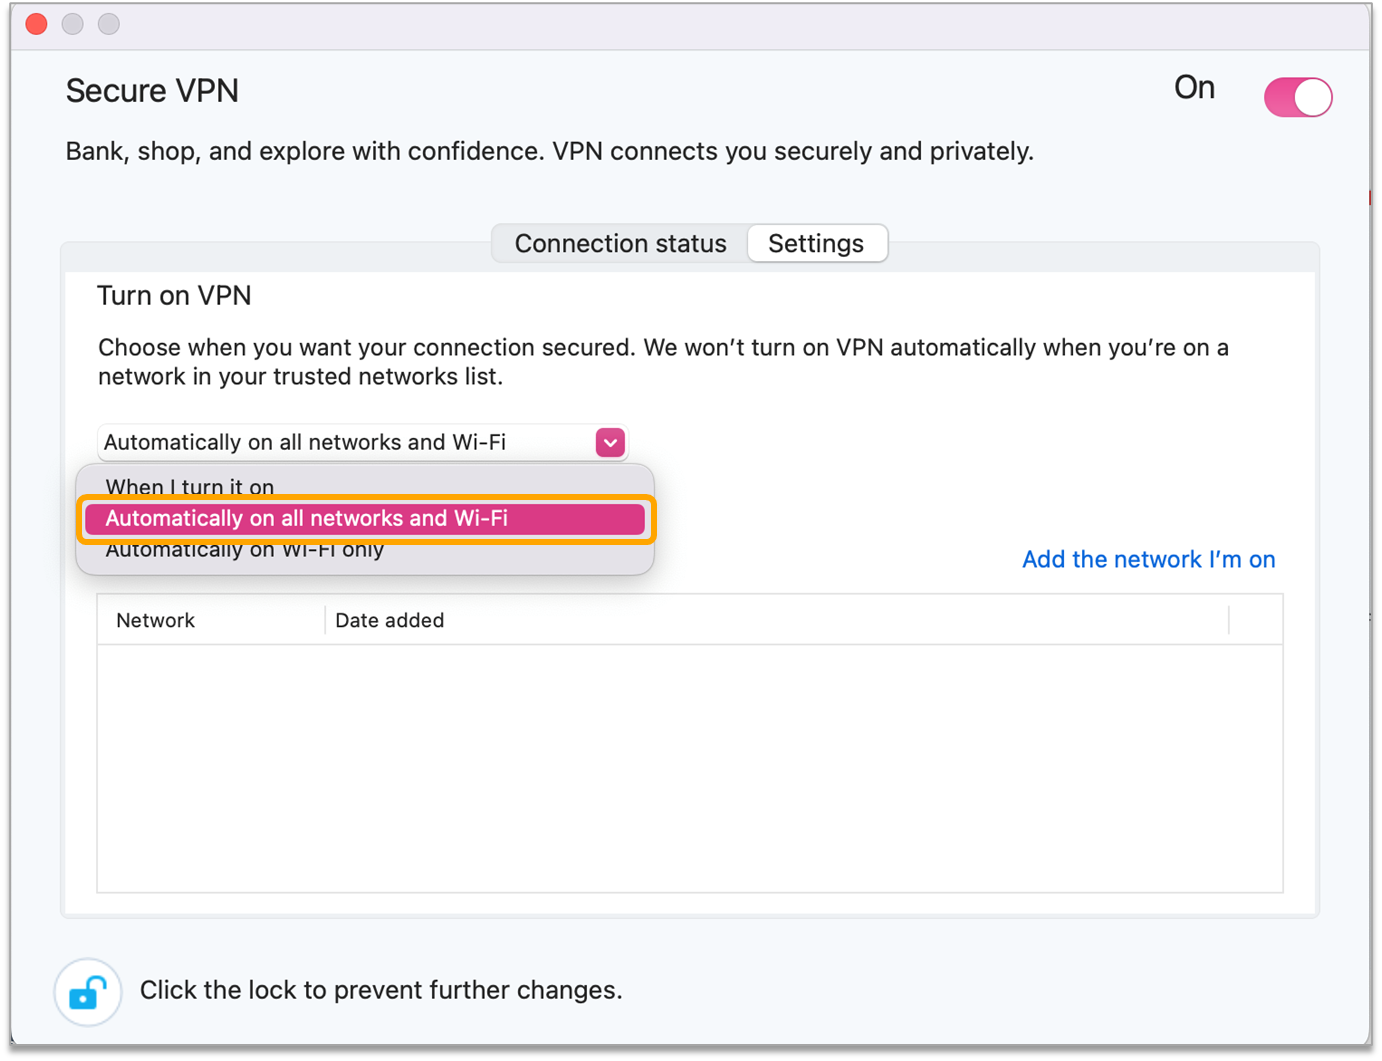Click the "Secure VPN" window heading
Viewport: 1382px width, 1061px height.
[x=152, y=91]
